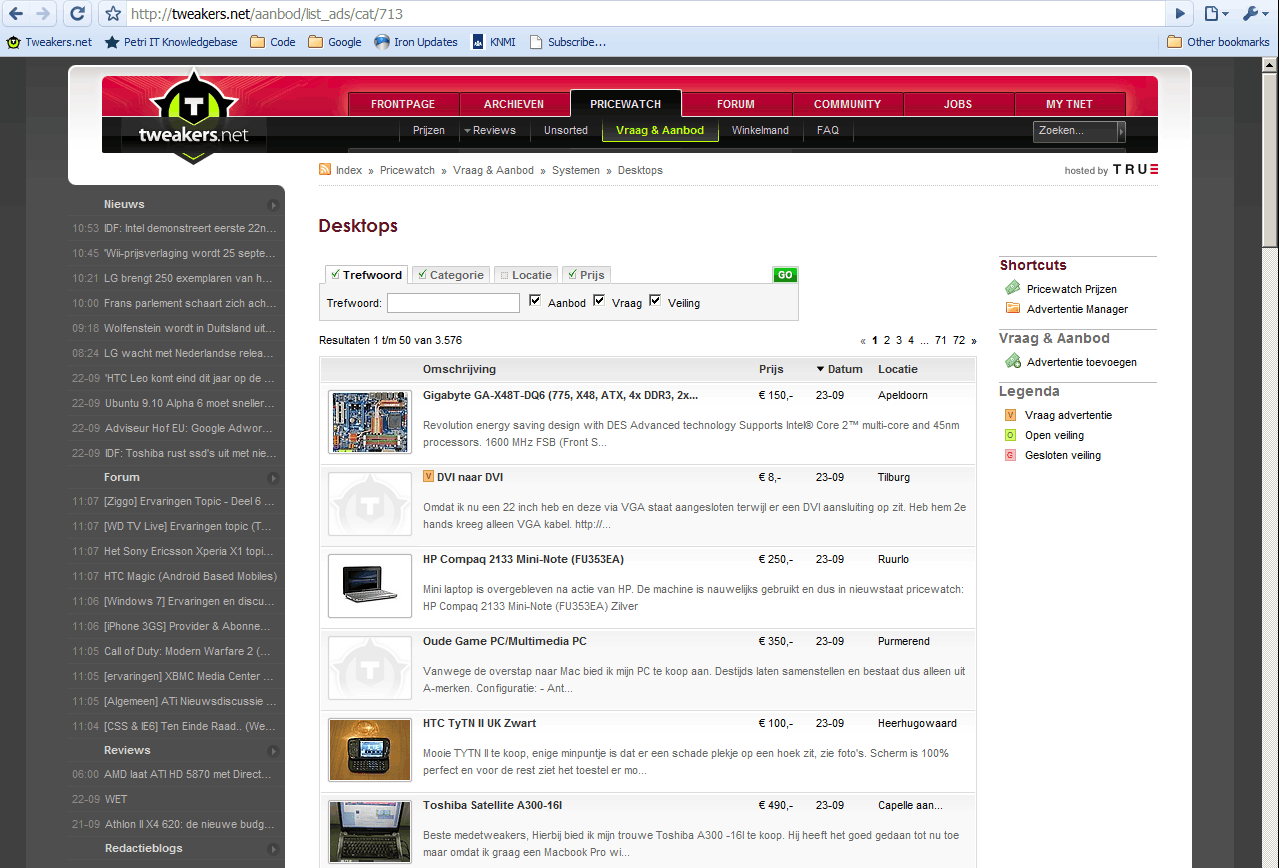The width and height of the screenshot is (1279, 868).
Task: Go to results page 2
Action: [x=887, y=340]
